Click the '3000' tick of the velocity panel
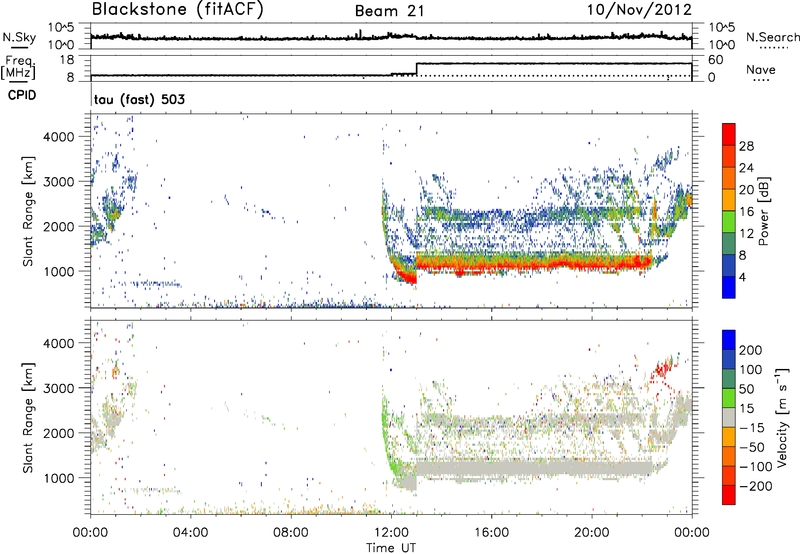Screen dimensions: 800x554 pyautogui.click(x=59, y=388)
